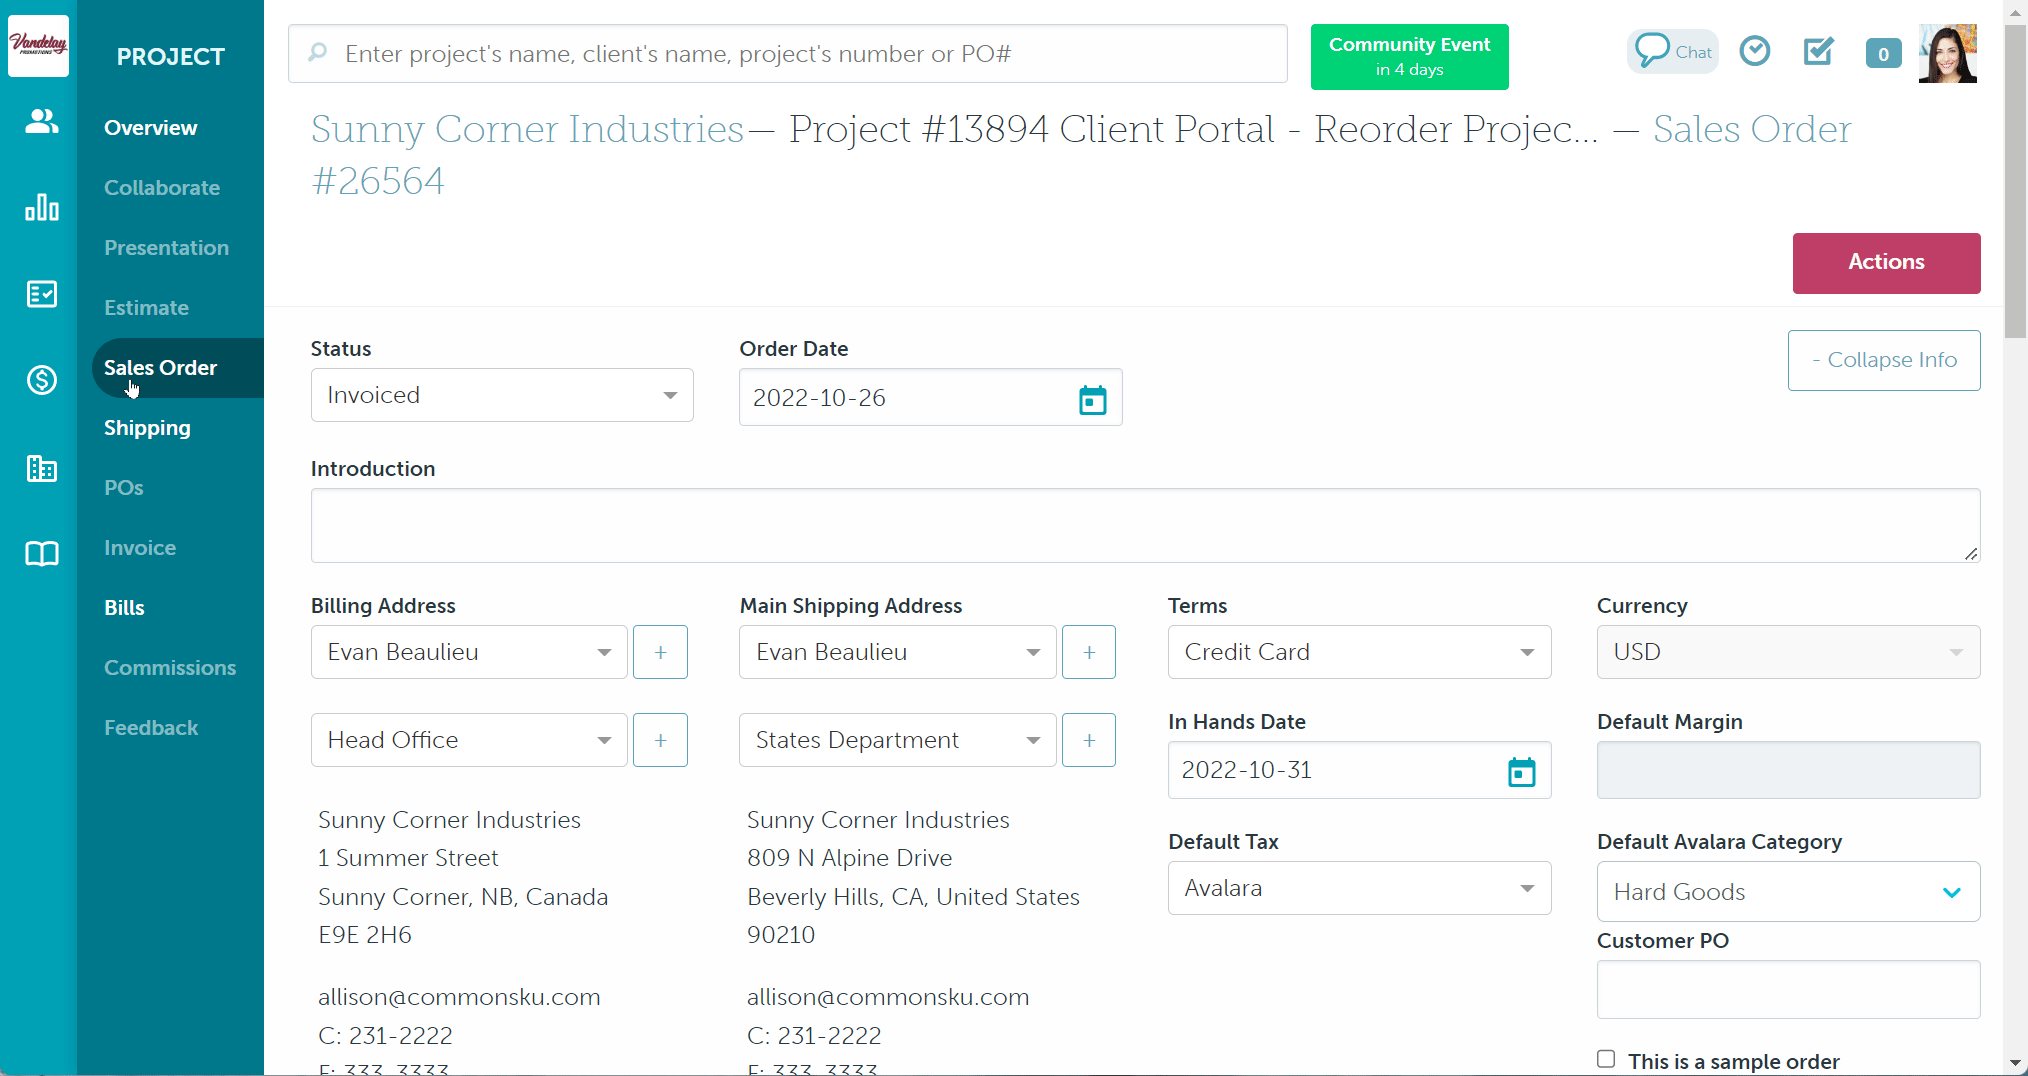Open the Default Tax Avalara dropdown
2028x1076 pixels.
1358,888
